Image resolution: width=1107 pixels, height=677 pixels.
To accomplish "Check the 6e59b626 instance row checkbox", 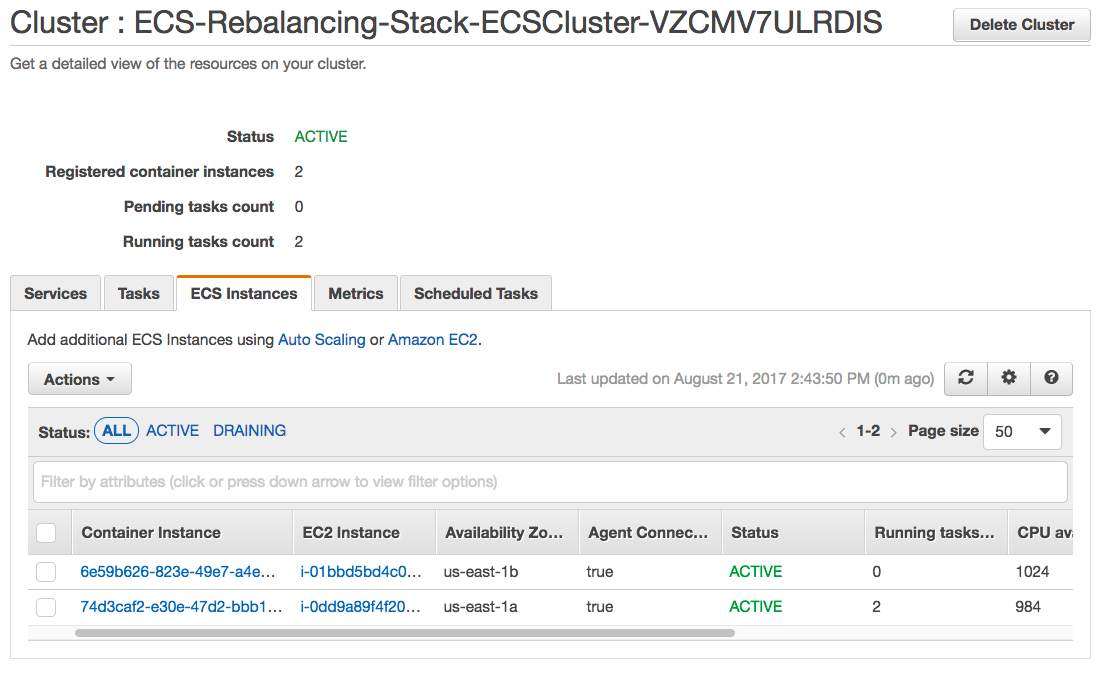I will pyautogui.click(x=46, y=572).
